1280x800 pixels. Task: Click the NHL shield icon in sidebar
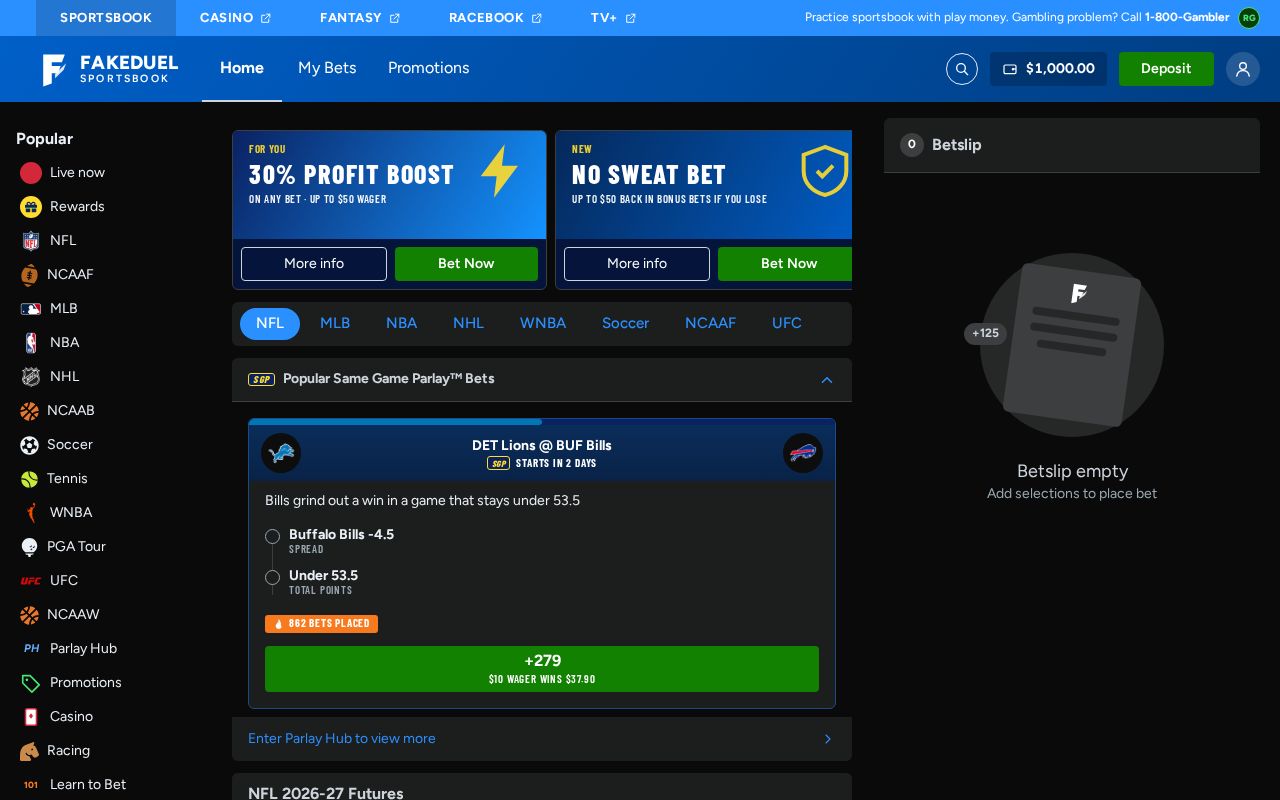[31, 377]
